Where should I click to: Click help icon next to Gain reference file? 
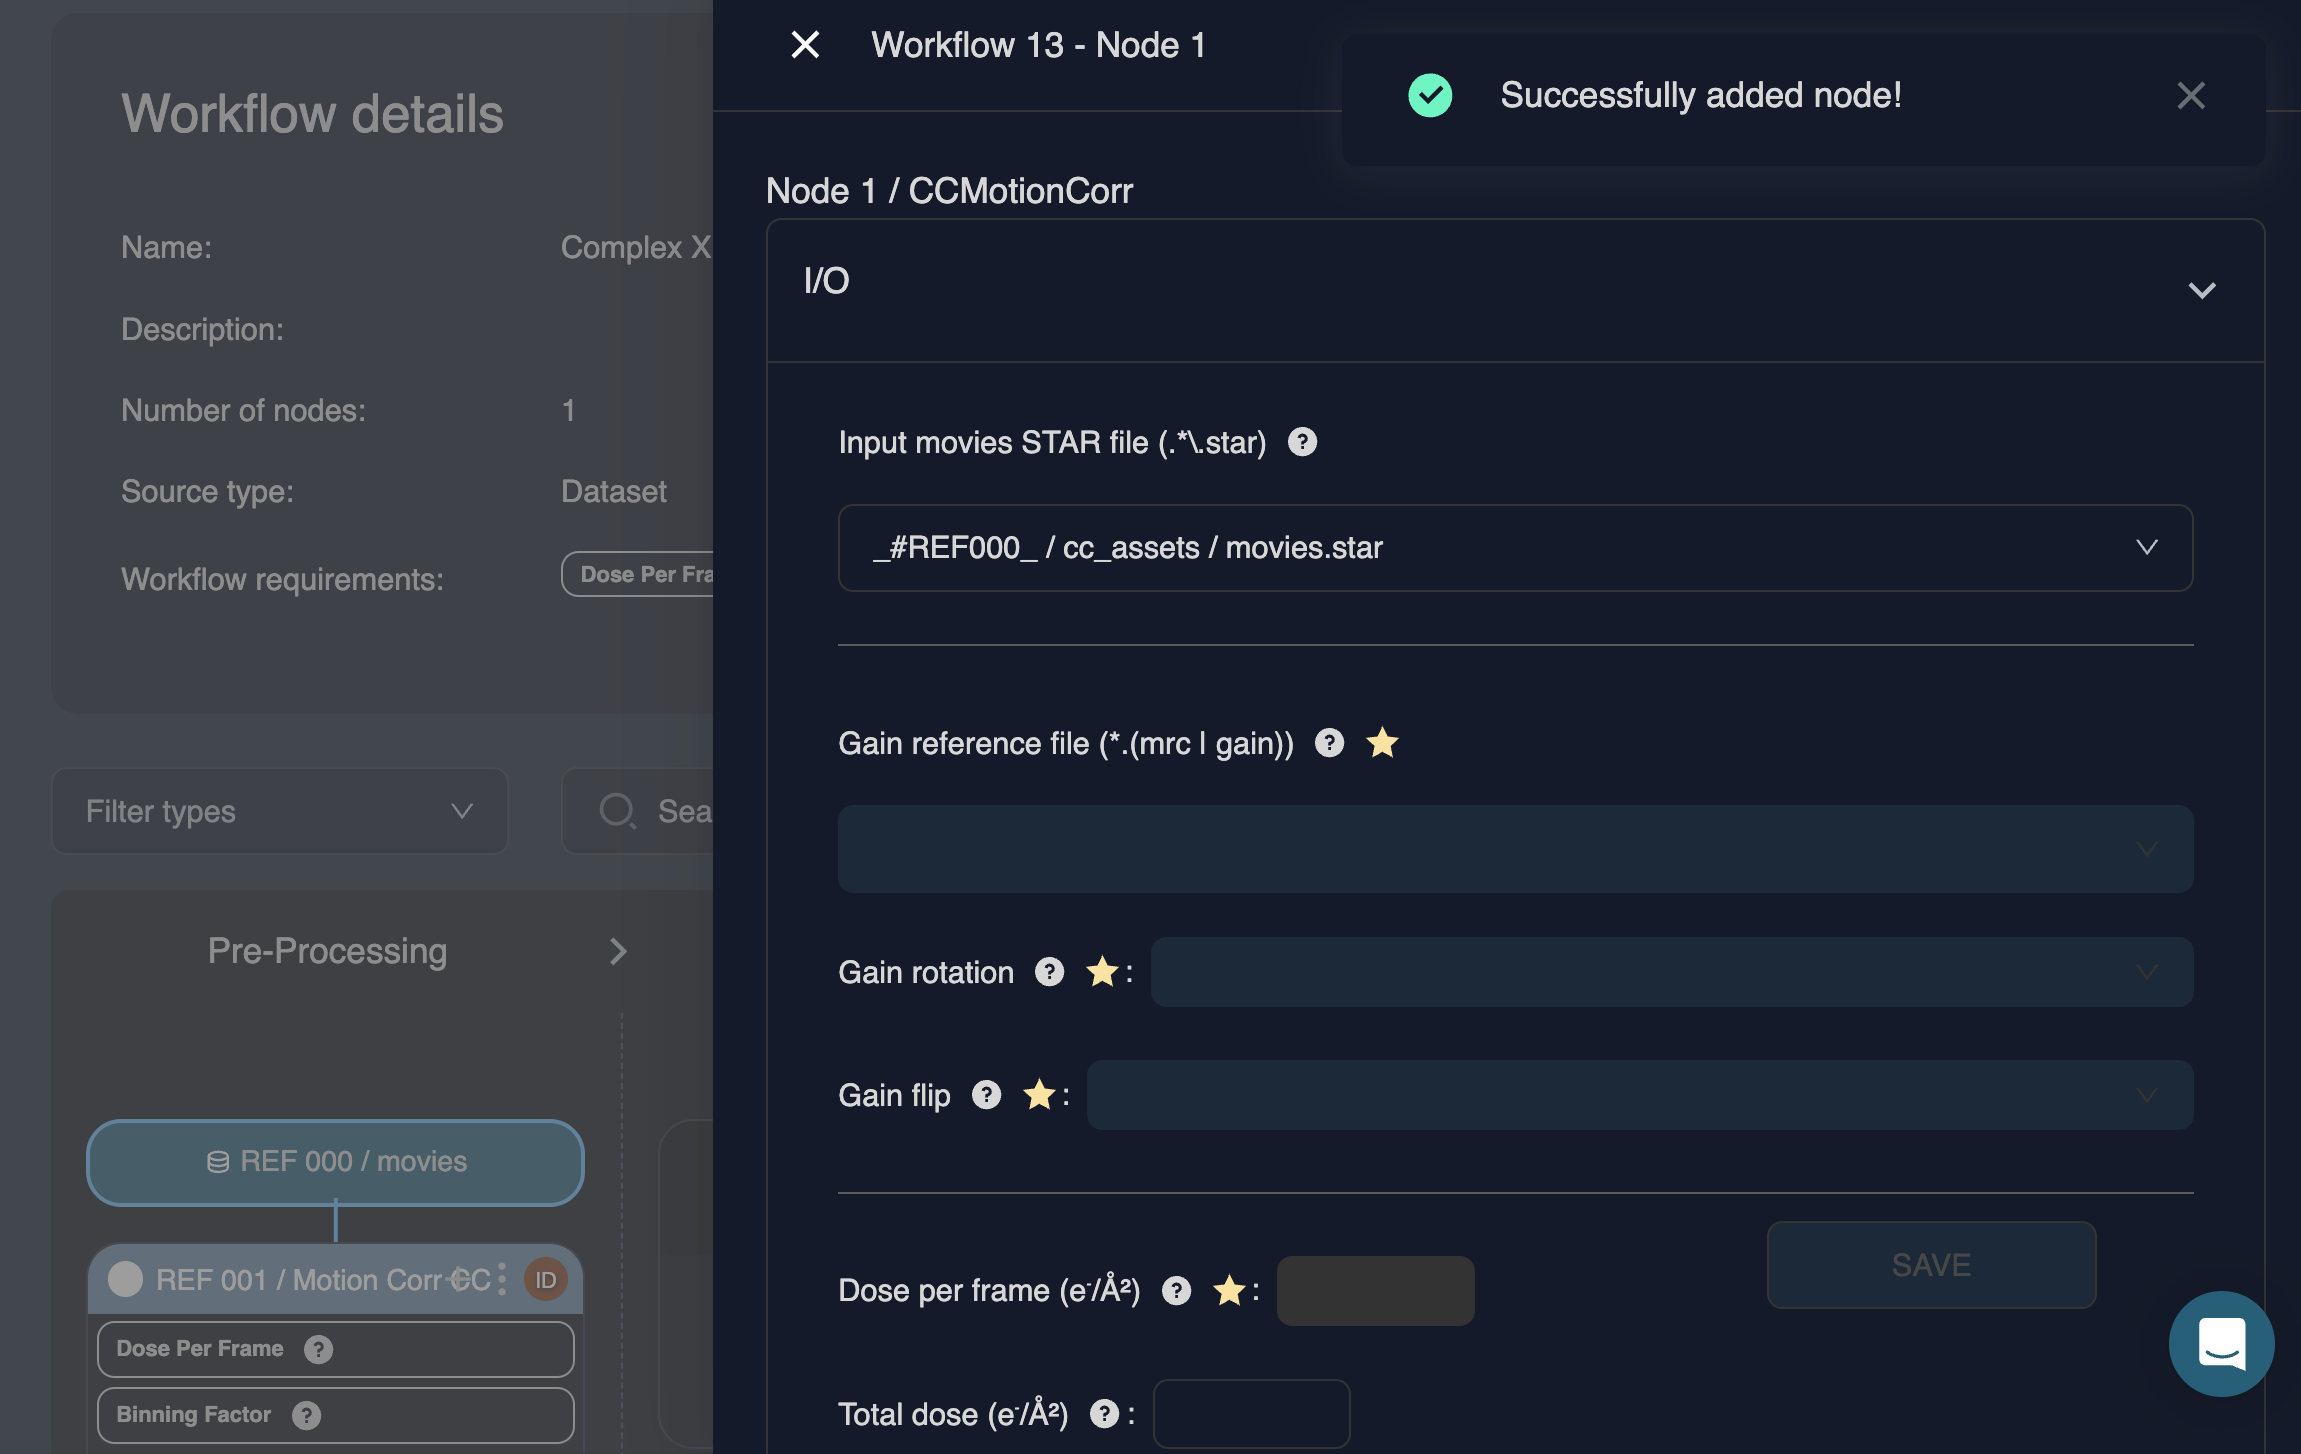click(1329, 743)
